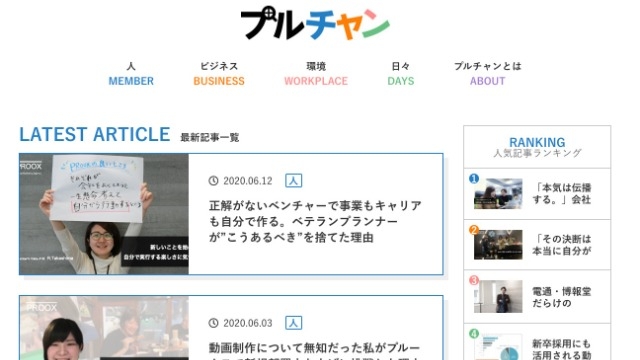Click the number 3 ranking badge
The width and height of the screenshot is (640, 360).
[x=474, y=280]
